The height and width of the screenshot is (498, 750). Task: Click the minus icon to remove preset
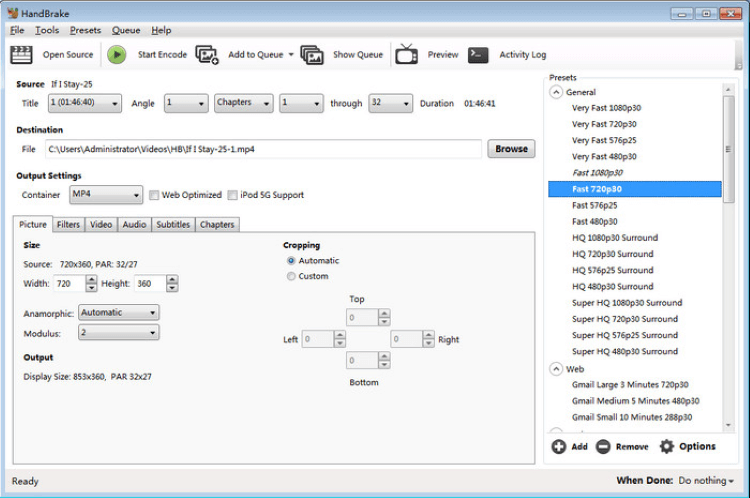point(603,446)
